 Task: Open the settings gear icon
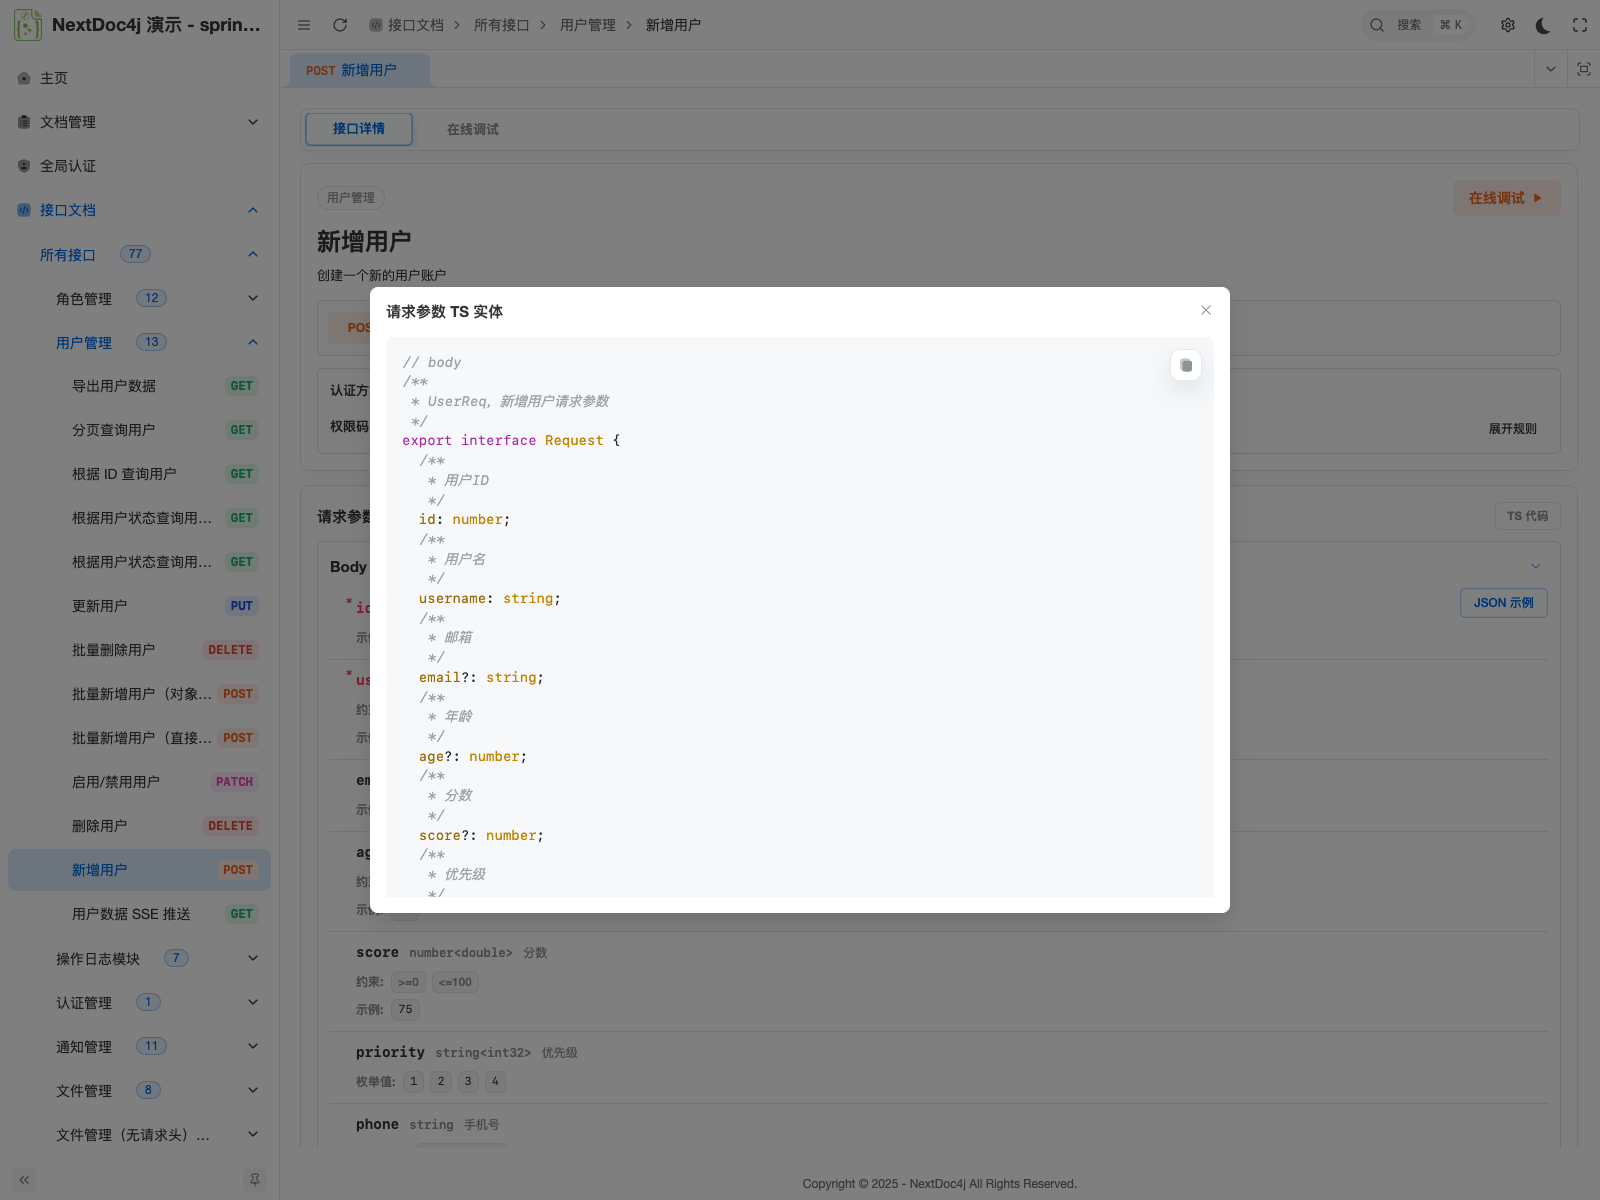pos(1508,25)
